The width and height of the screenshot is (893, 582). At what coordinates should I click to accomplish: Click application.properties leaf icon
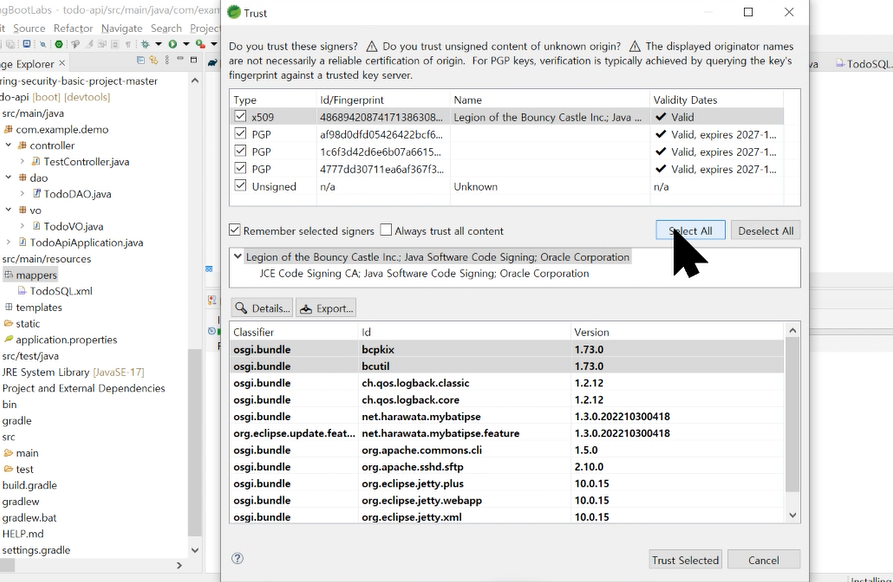point(8,339)
